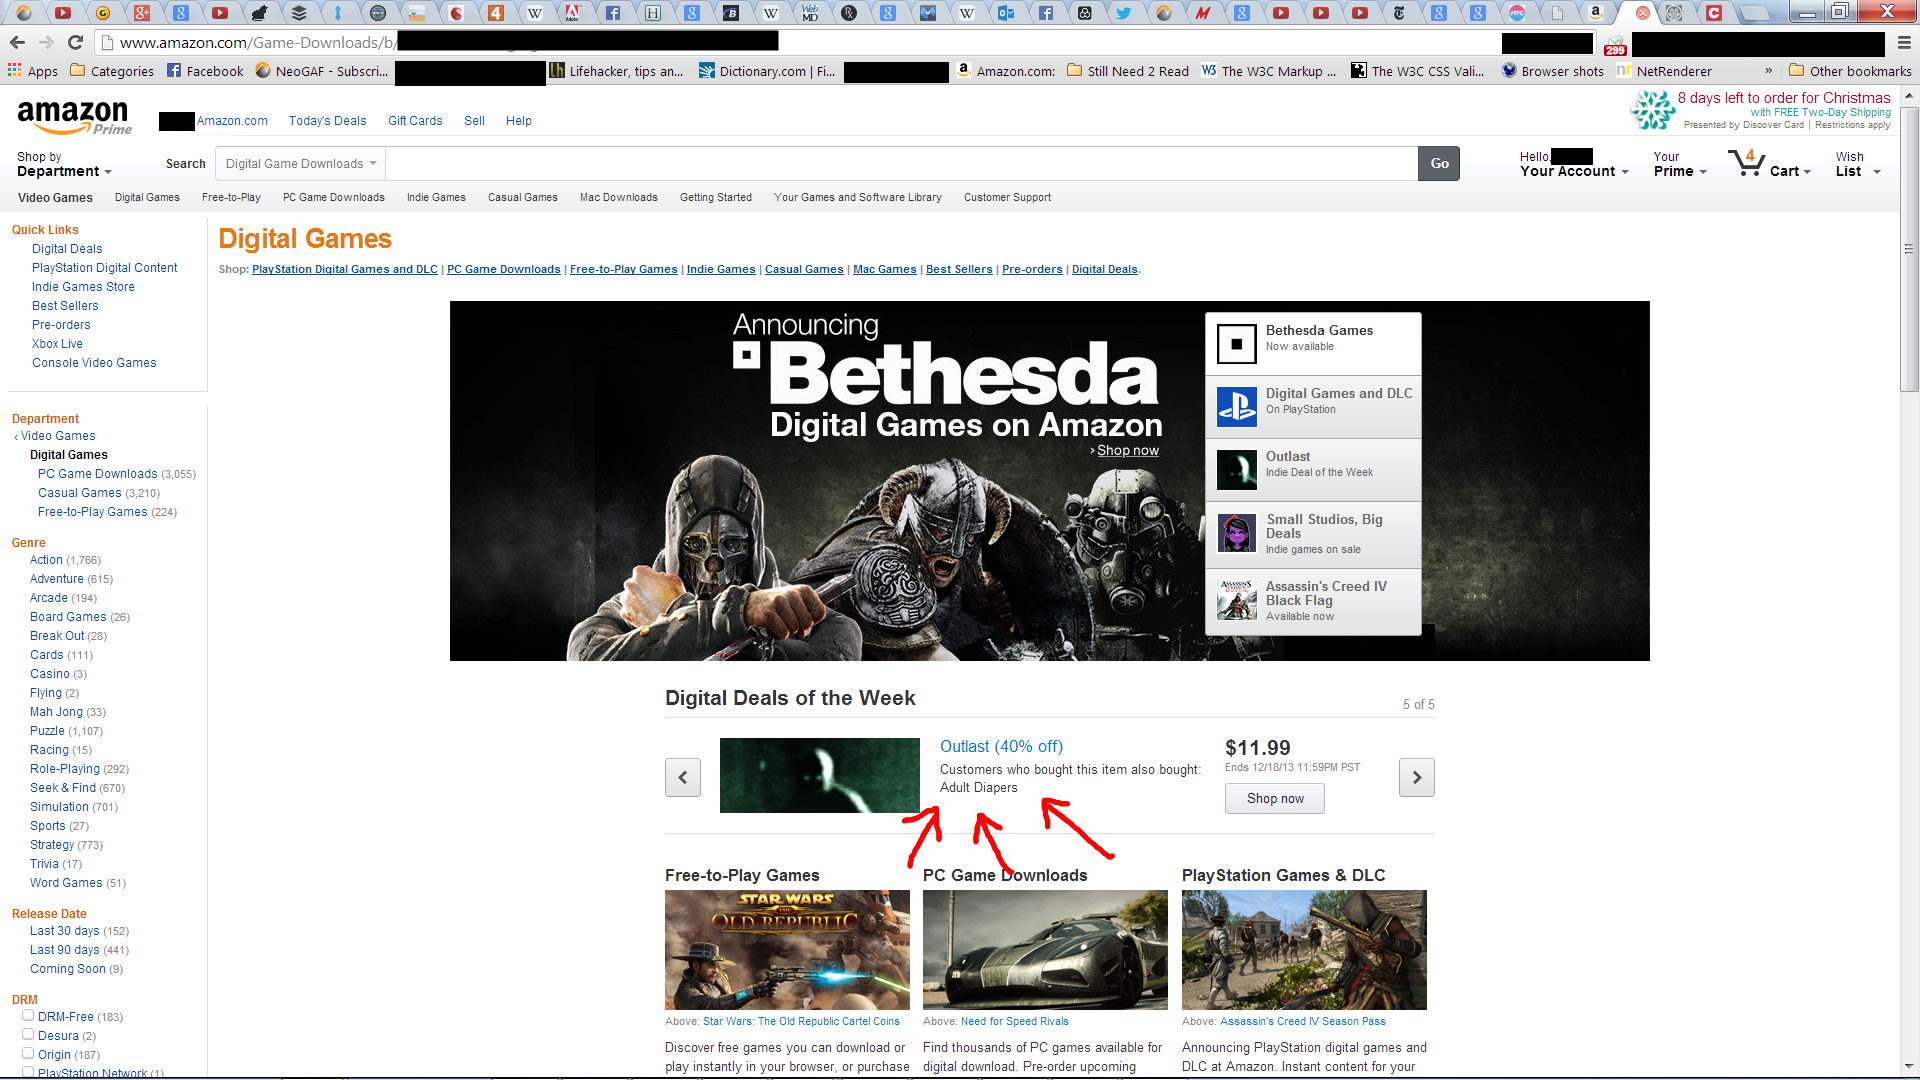Open the W3C Markup bookmark
The image size is (1920, 1080).
[x=1268, y=71]
